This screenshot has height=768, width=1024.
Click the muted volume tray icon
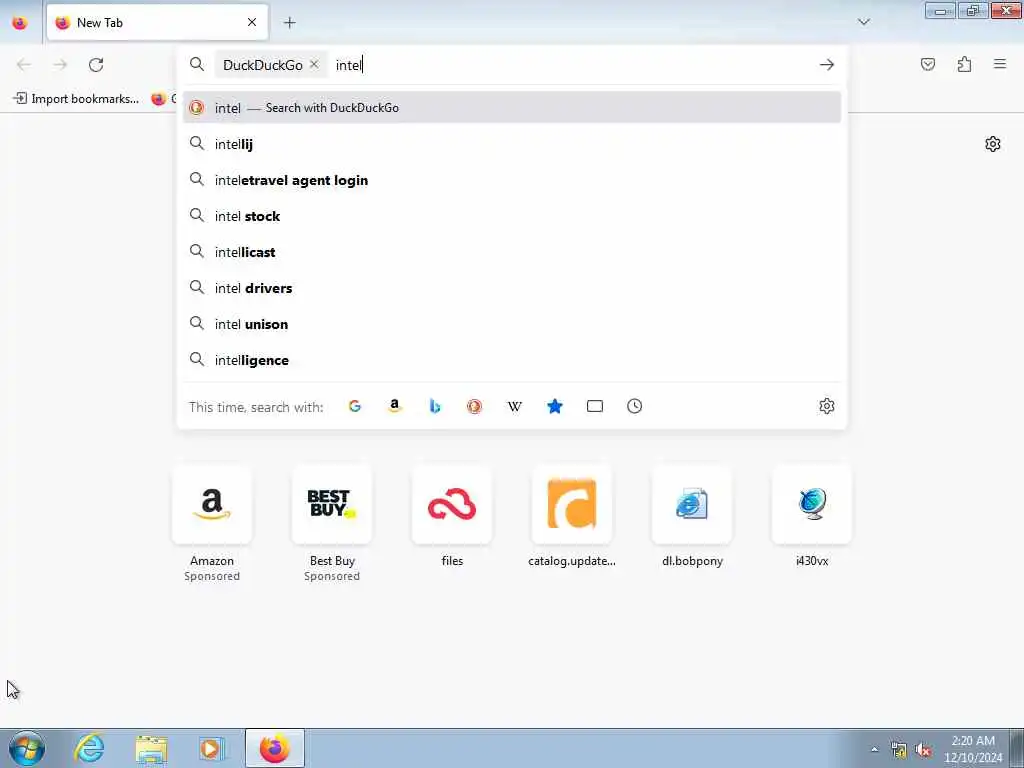(x=923, y=750)
